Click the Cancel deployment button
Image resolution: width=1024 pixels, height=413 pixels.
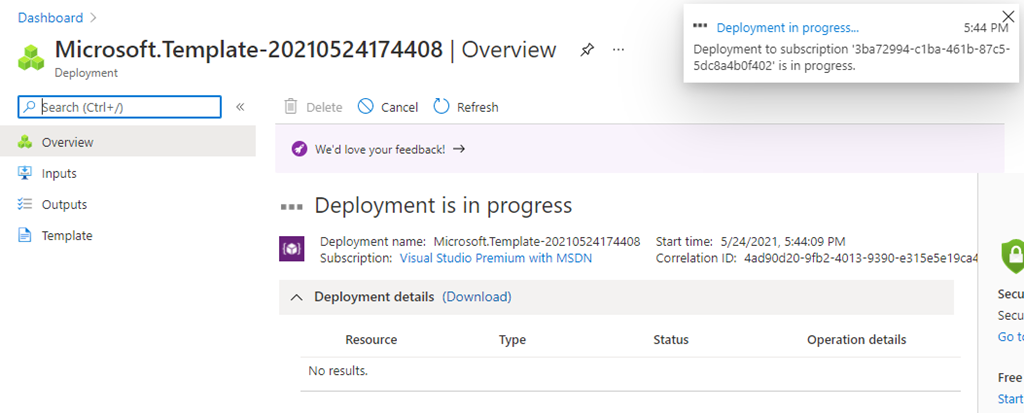[388, 107]
